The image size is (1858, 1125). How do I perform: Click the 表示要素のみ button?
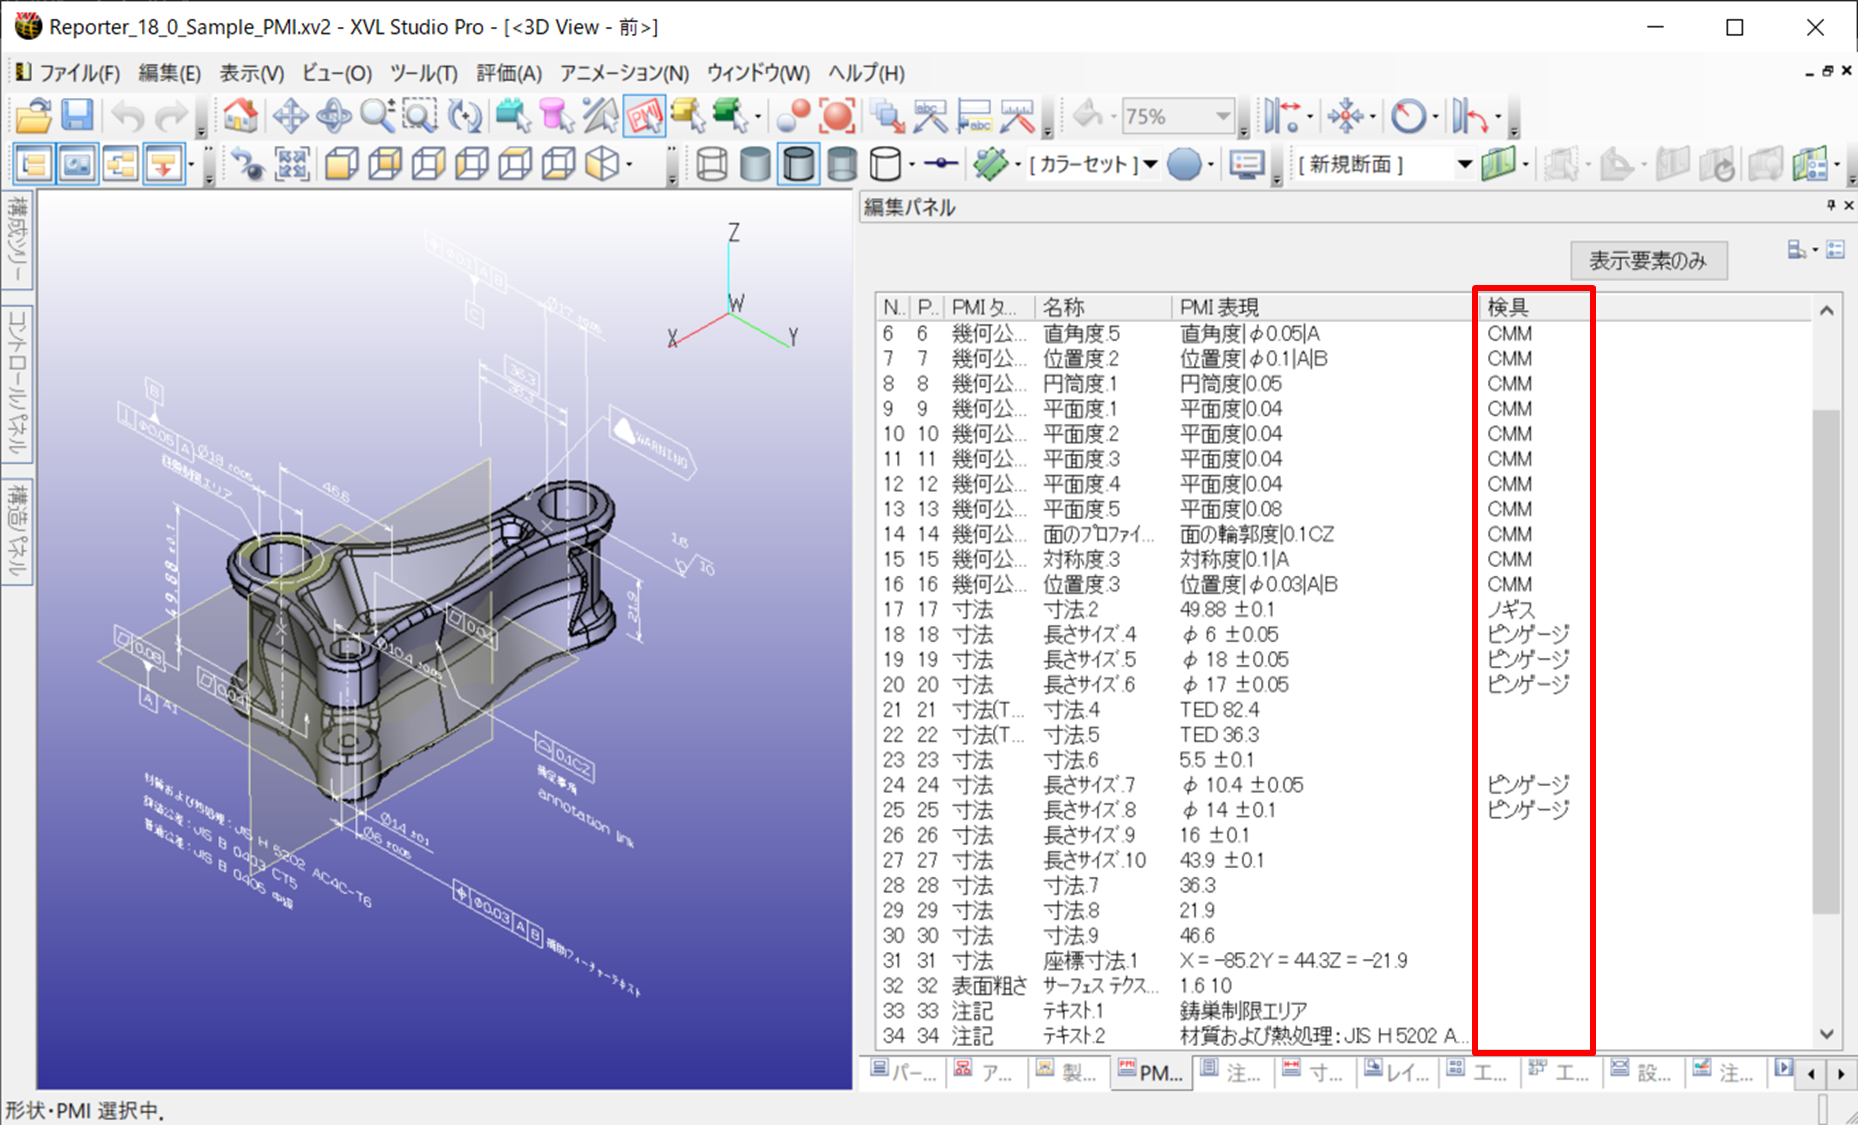point(1648,261)
